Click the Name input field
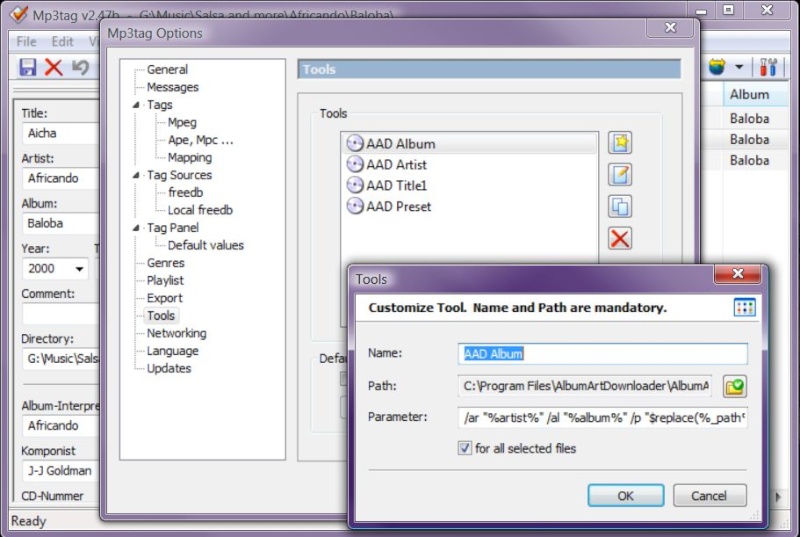The image size is (800, 537). point(603,354)
